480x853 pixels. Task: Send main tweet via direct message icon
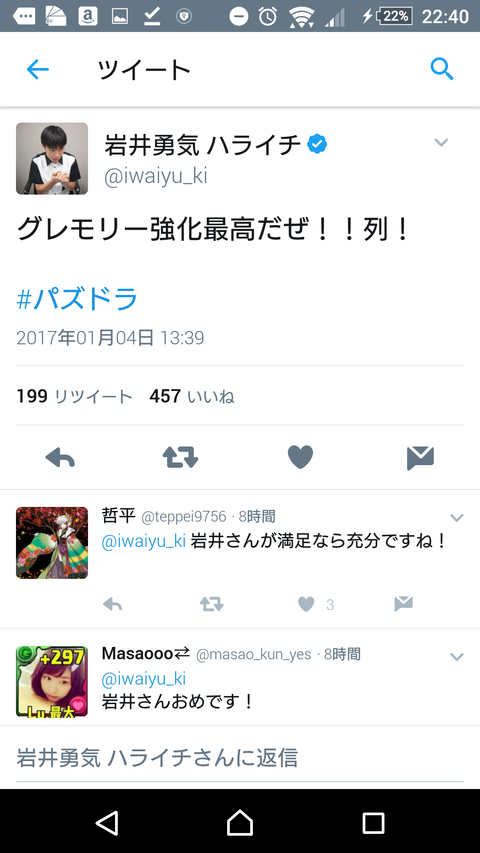click(420, 458)
